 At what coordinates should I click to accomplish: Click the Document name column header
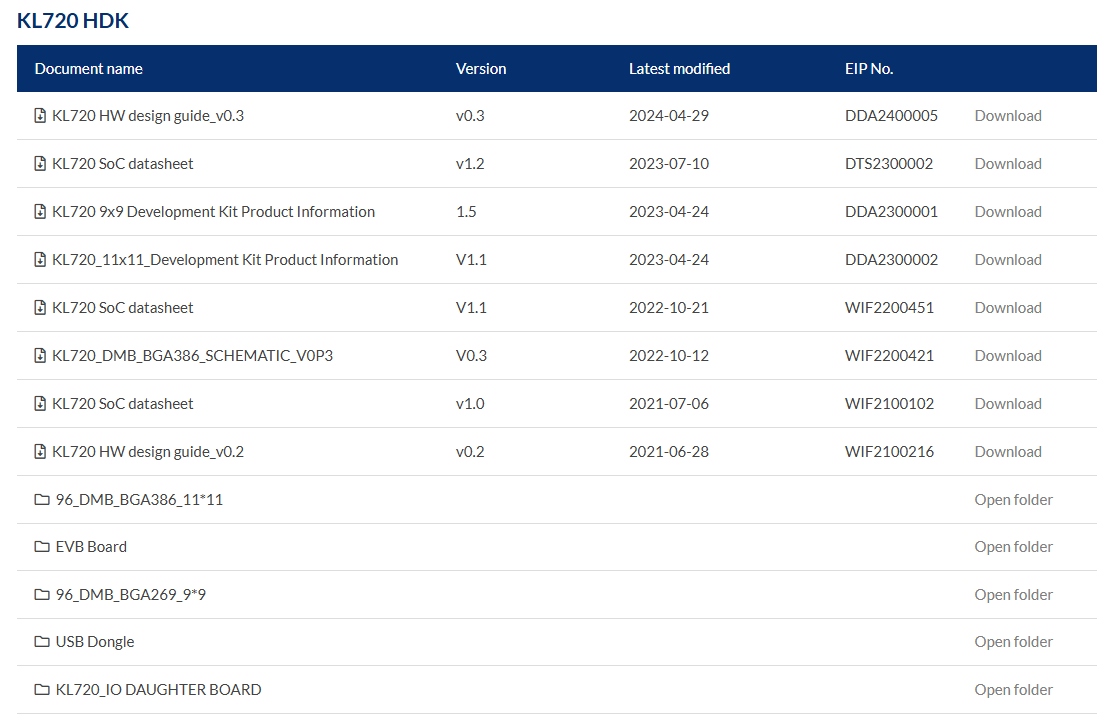click(89, 68)
